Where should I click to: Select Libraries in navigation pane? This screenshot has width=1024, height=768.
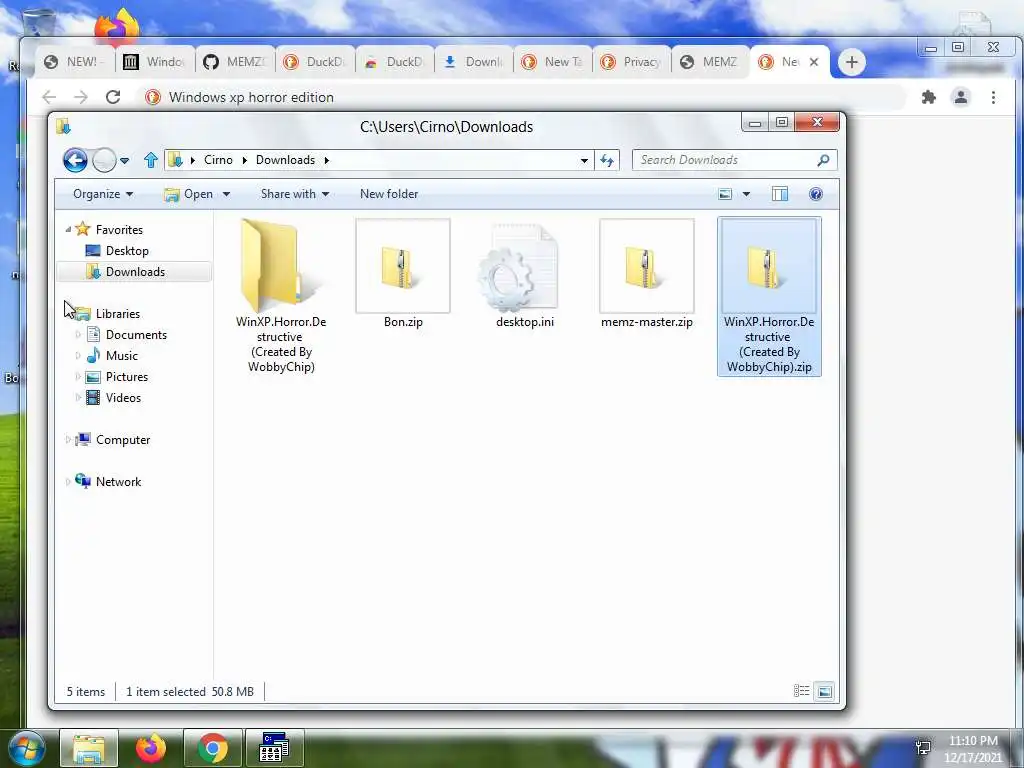(x=118, y=313)
